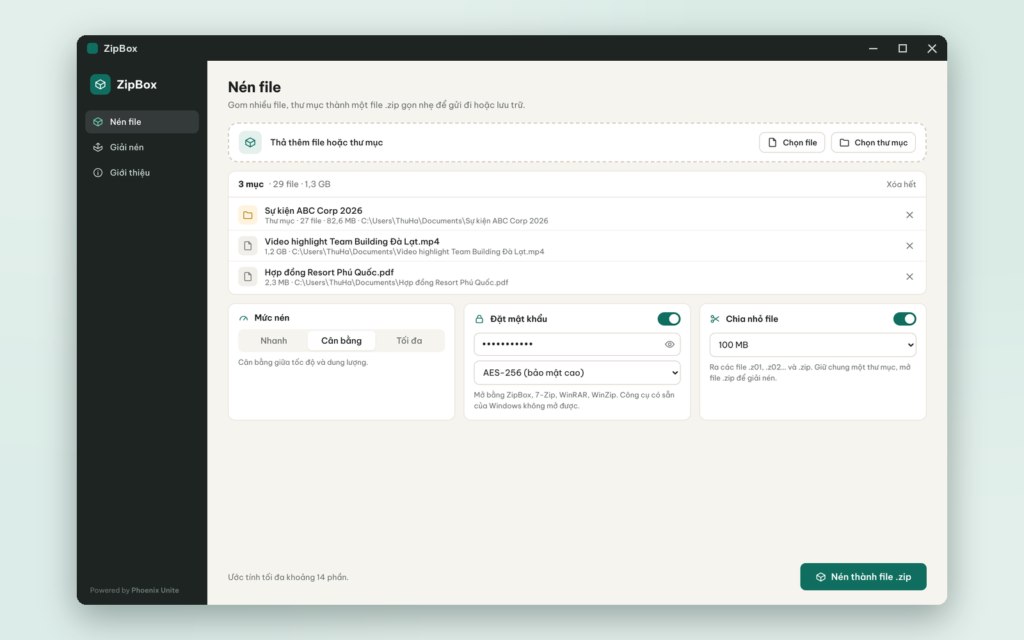The height and width of the screenshot is (640, 1024).
Task: Toggle the Chia nhỏ file switch
Action: pos(904,319)
